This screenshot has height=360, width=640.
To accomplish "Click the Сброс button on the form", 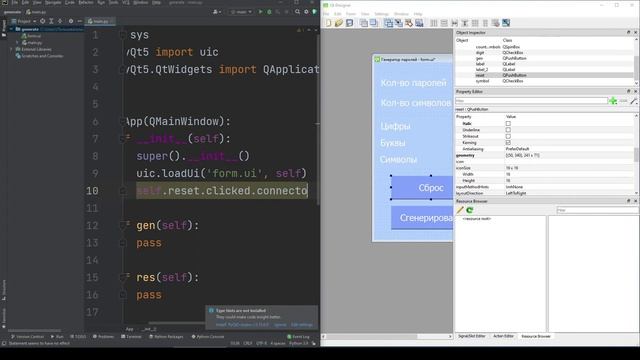I will pyautogui.click(x=422, y=187).
